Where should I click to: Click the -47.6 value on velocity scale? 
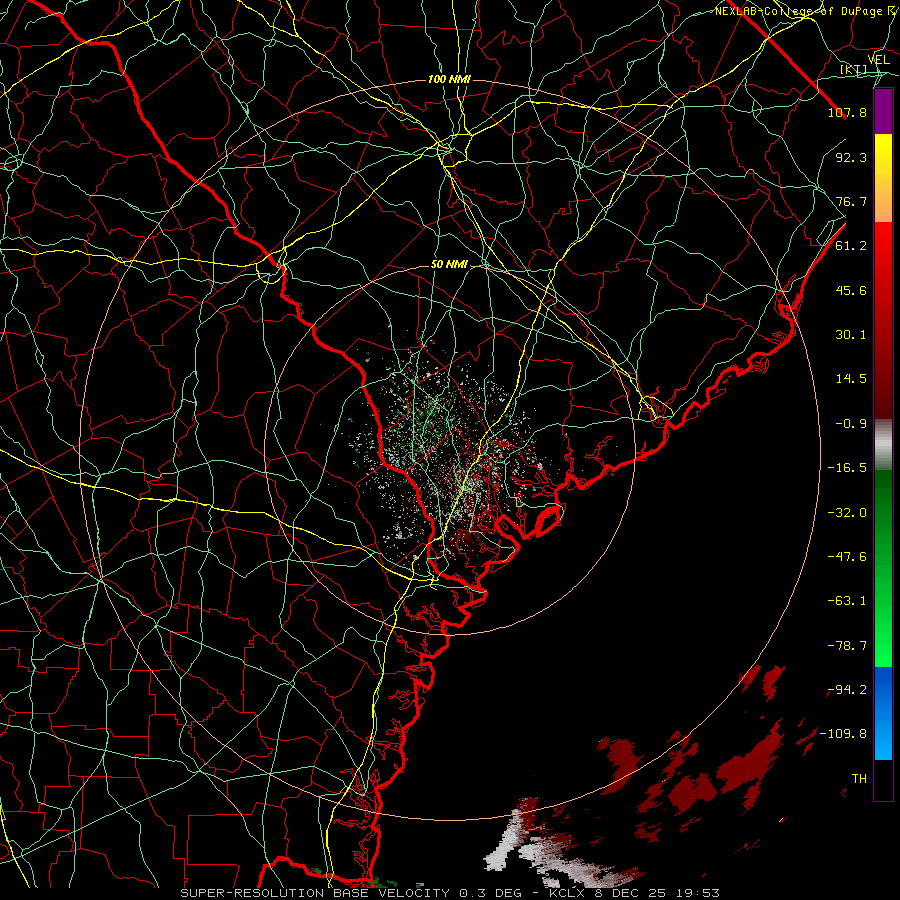click(x=847, y=557)
